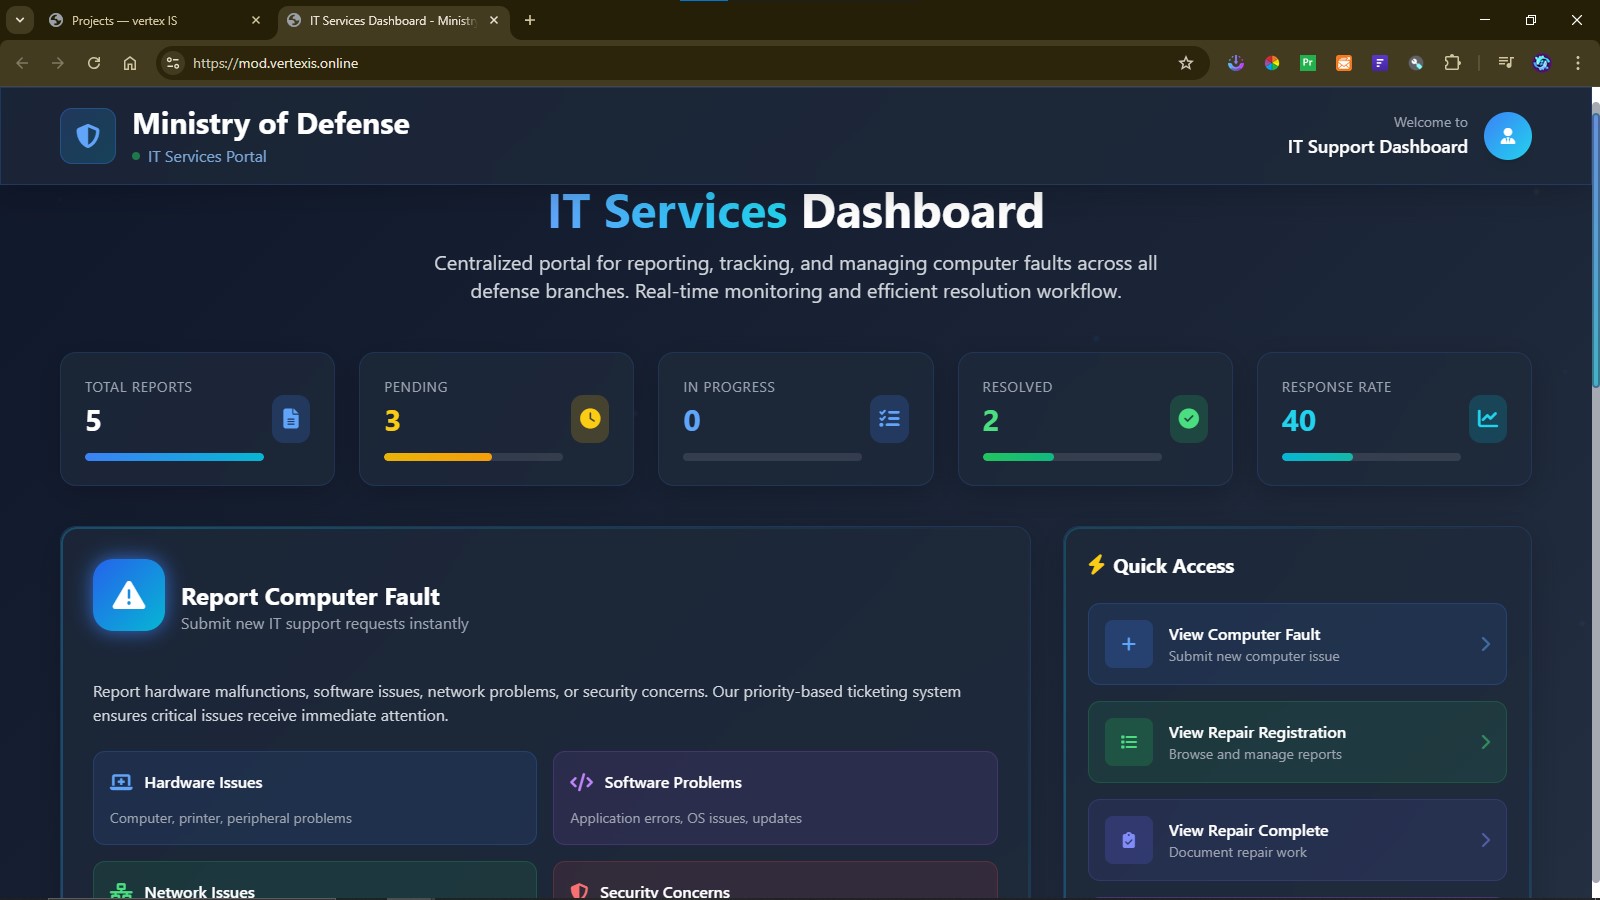Screen dimensions: 1600x900
Task: Click the checklist icon on In Progress card
Action: (889, 419)
